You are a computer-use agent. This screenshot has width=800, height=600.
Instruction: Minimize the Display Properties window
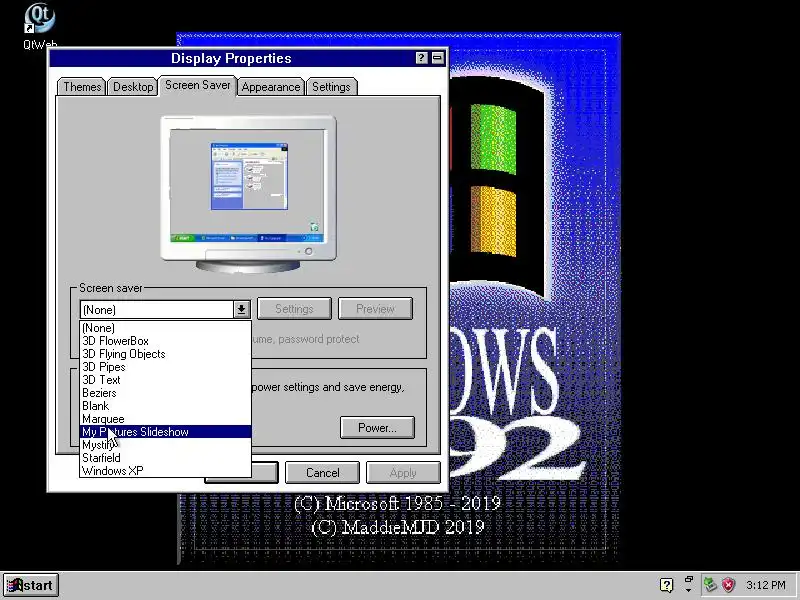438,58
